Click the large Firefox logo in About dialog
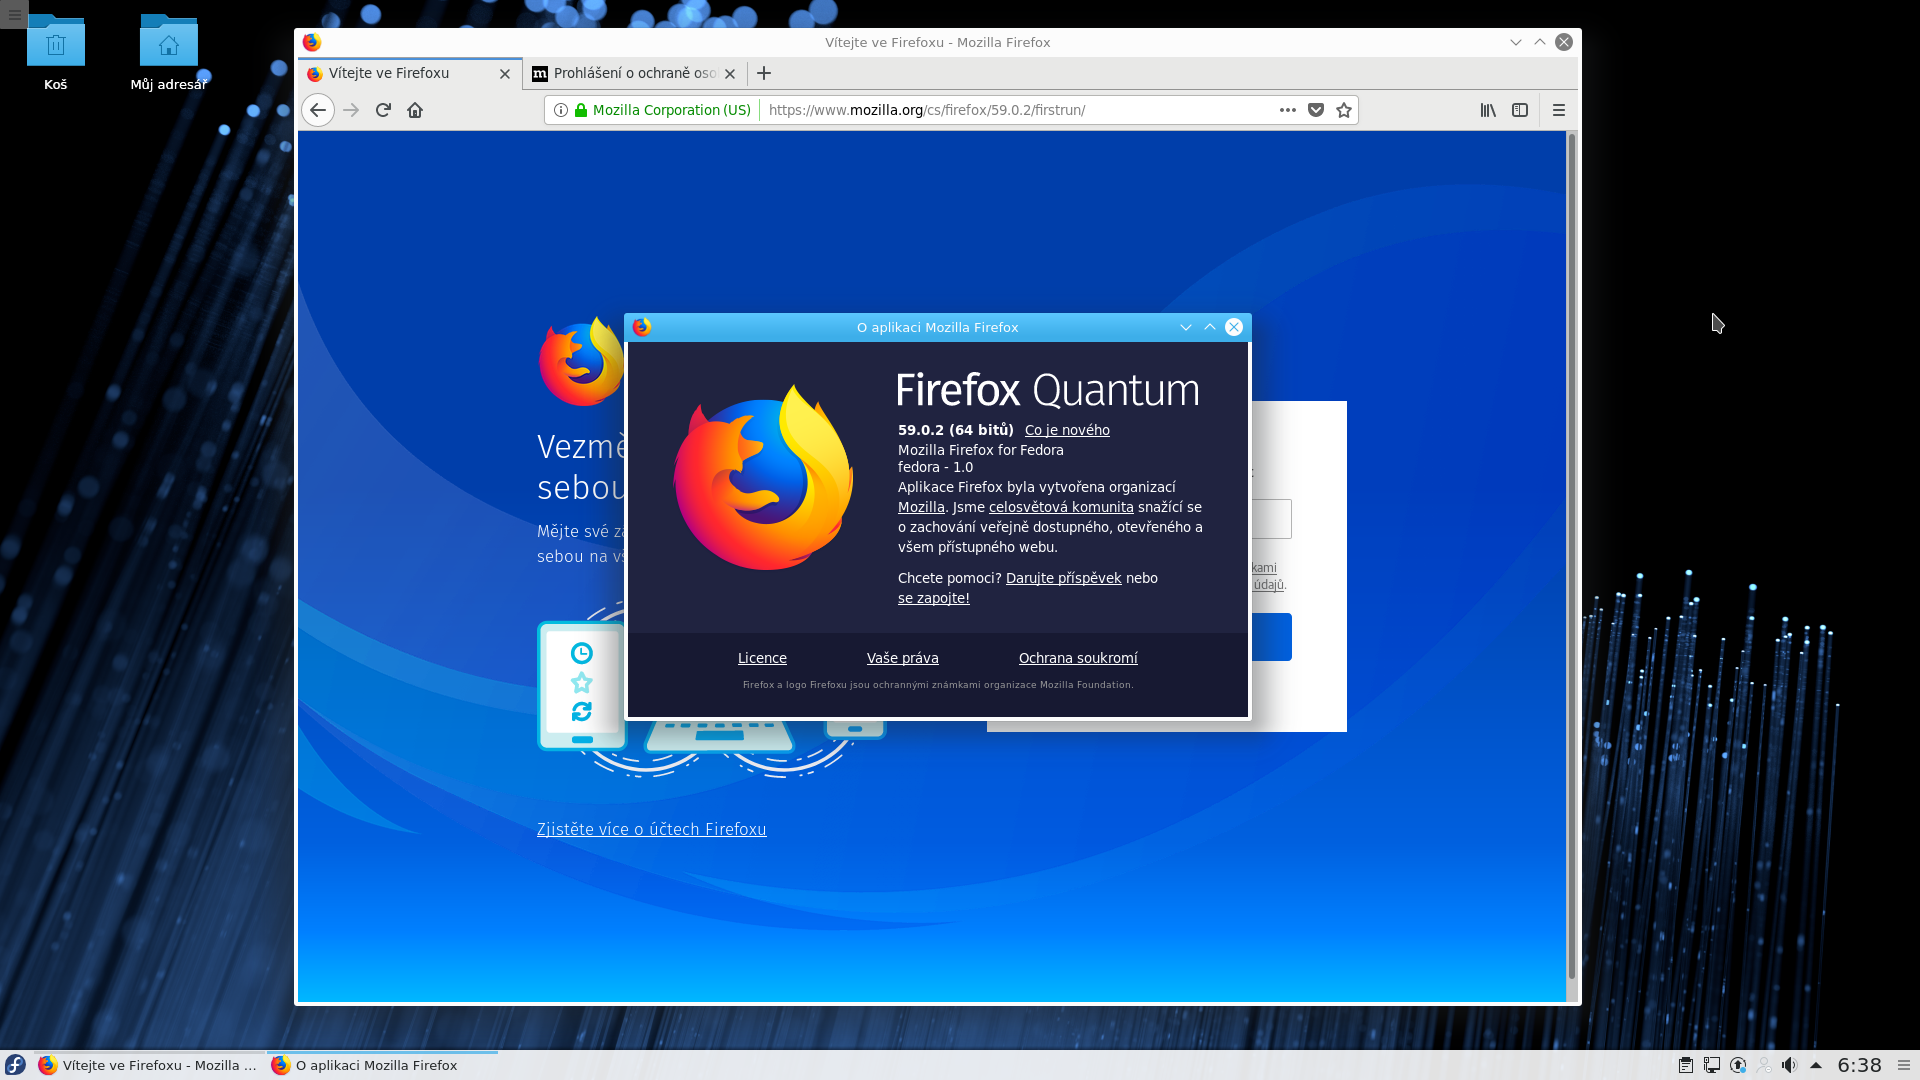Viewport: 1920px width, 1080px height. click(x=764, y=477)
